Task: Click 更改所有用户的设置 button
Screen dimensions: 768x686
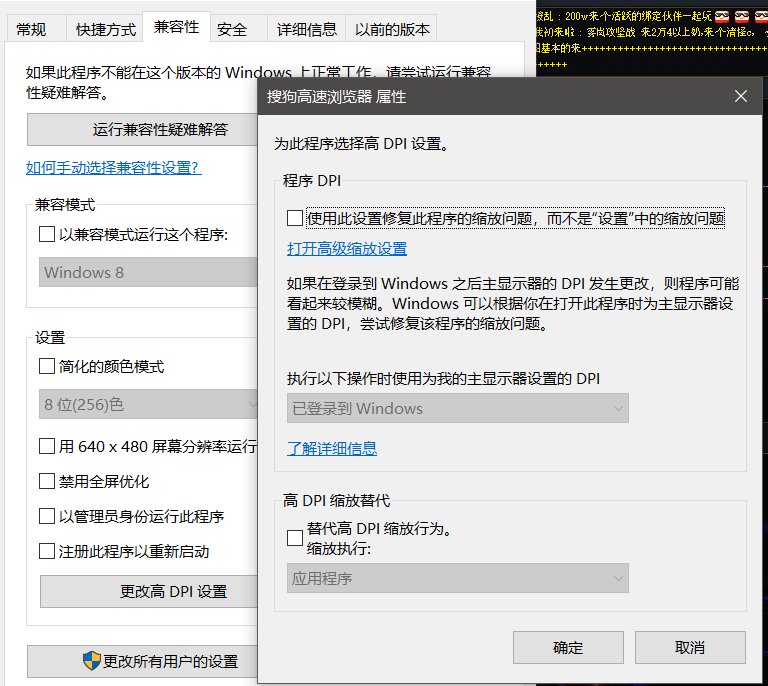Action: 142,662
